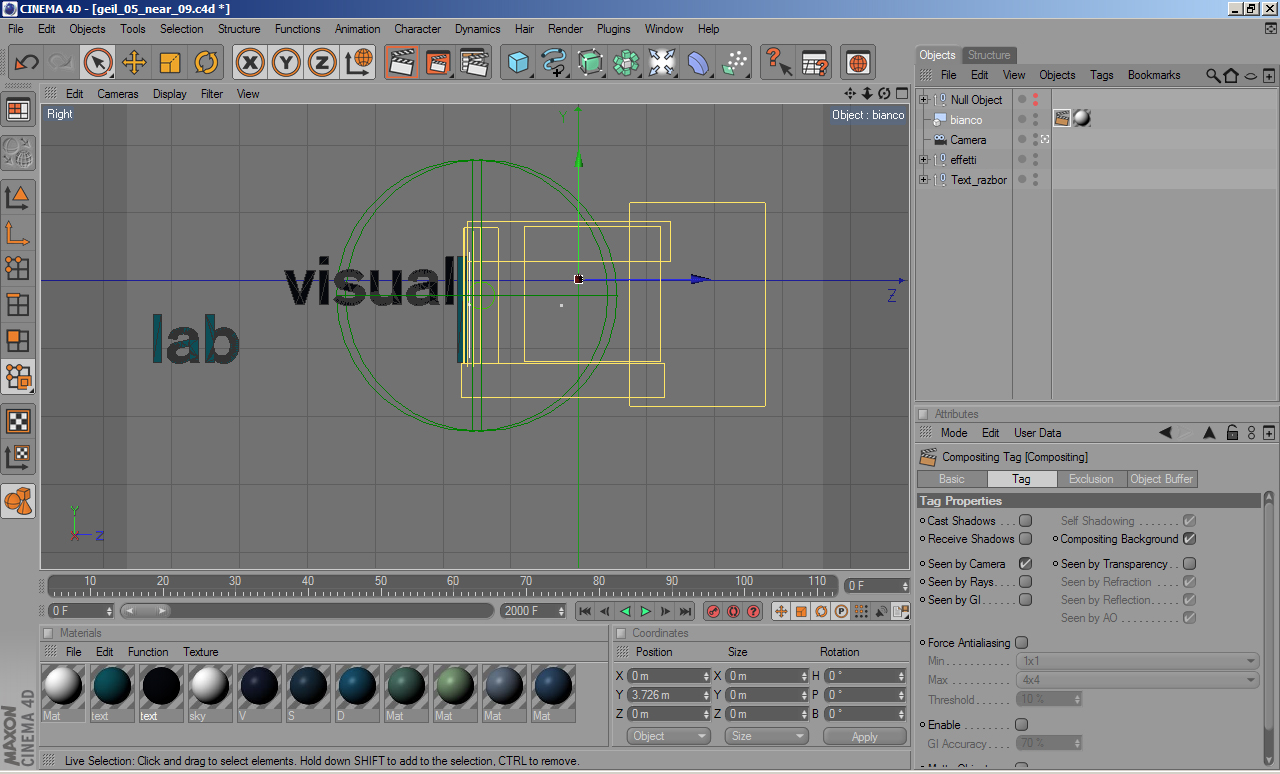Image resolution: width=1280 pixels, height=774 pixels.
Task: Go to the start of animation
Action: coord(585,611)
